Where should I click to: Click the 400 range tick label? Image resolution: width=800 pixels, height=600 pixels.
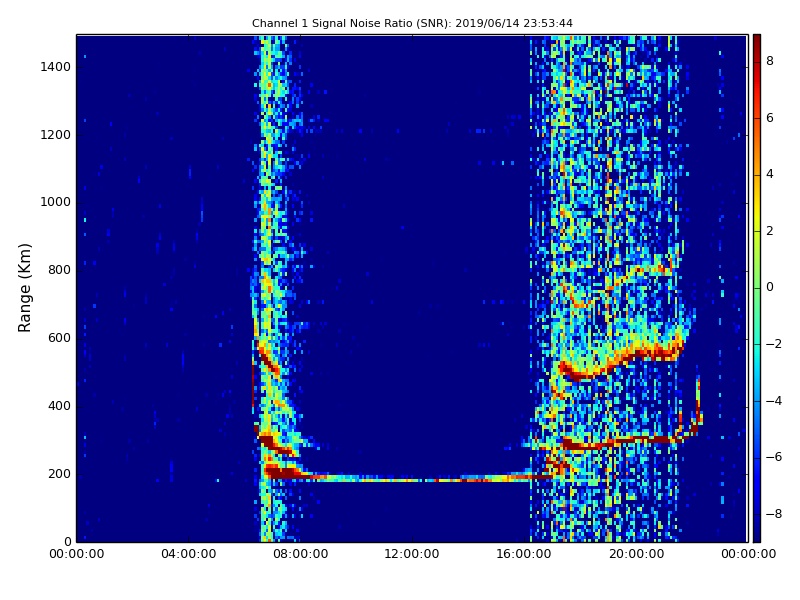click(59, 406)
